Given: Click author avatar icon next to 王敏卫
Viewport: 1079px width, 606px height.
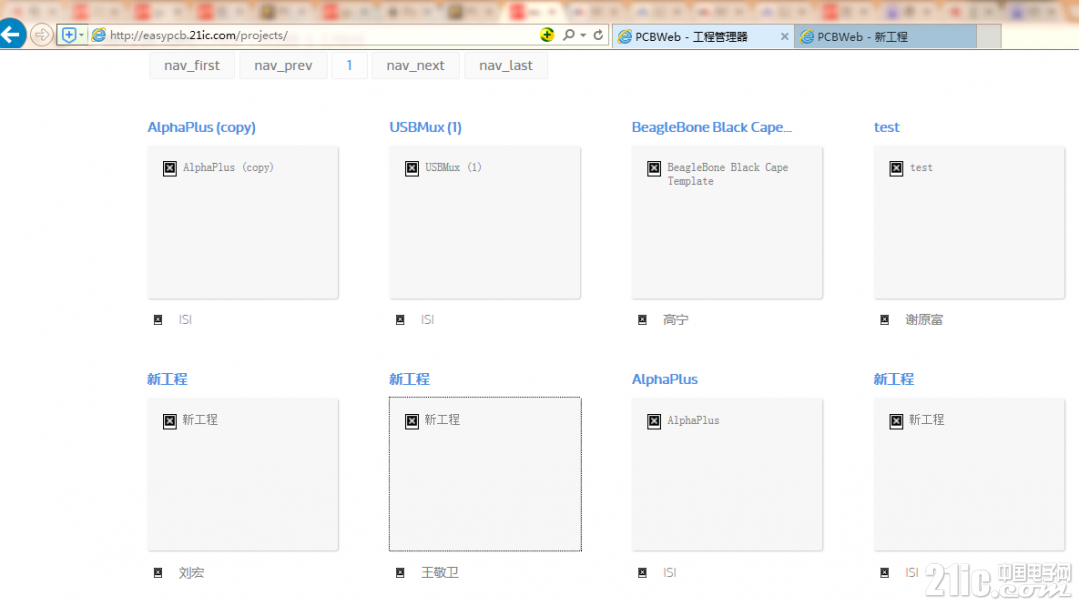Looking at the screenshot, I should (400, 573).
